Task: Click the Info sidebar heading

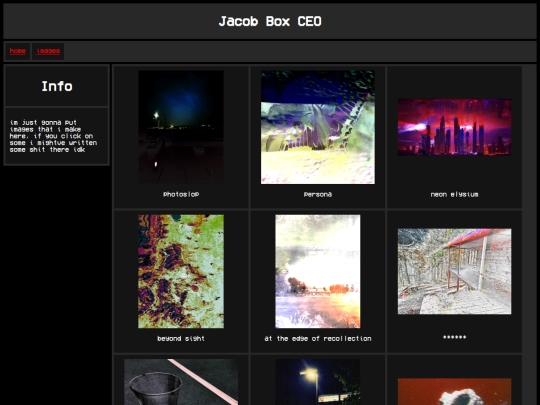Action: (x=57, y=86)
